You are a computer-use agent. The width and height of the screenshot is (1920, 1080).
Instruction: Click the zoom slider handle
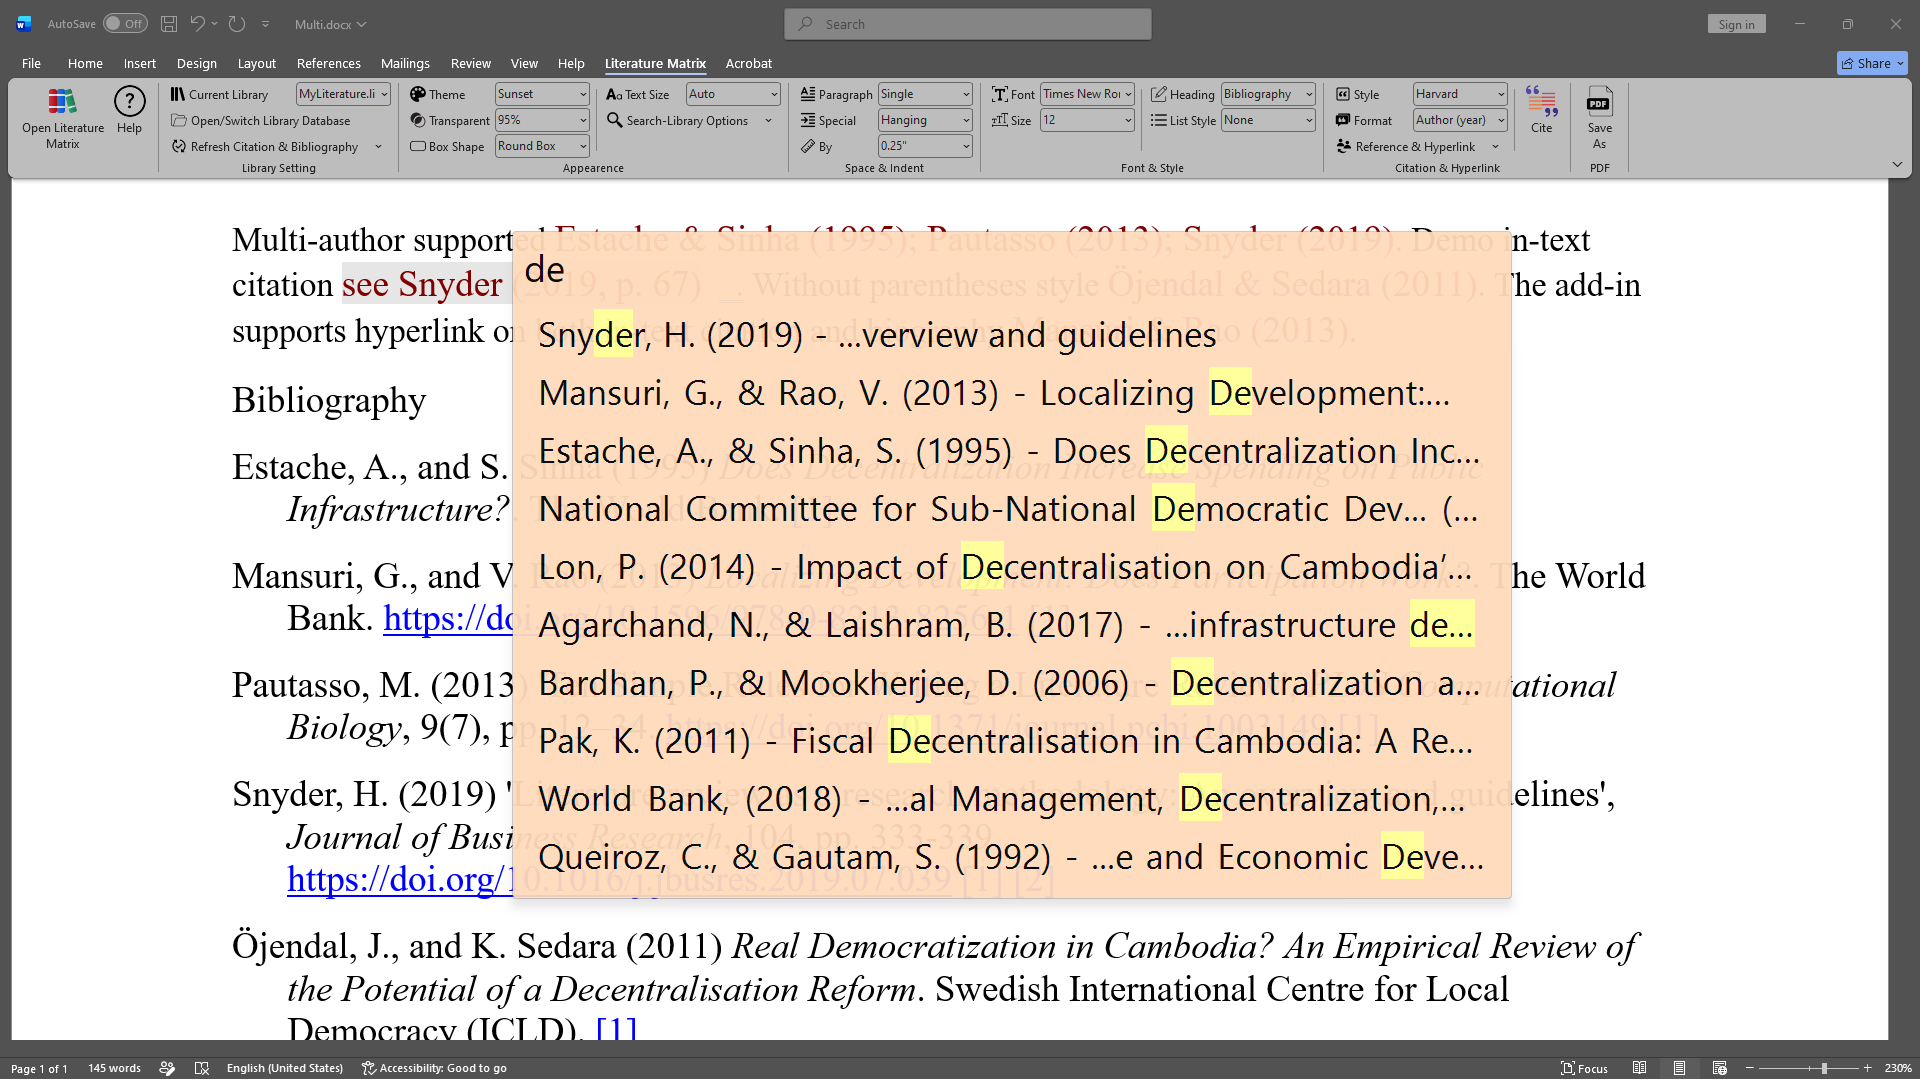tap(1824, 1068)
